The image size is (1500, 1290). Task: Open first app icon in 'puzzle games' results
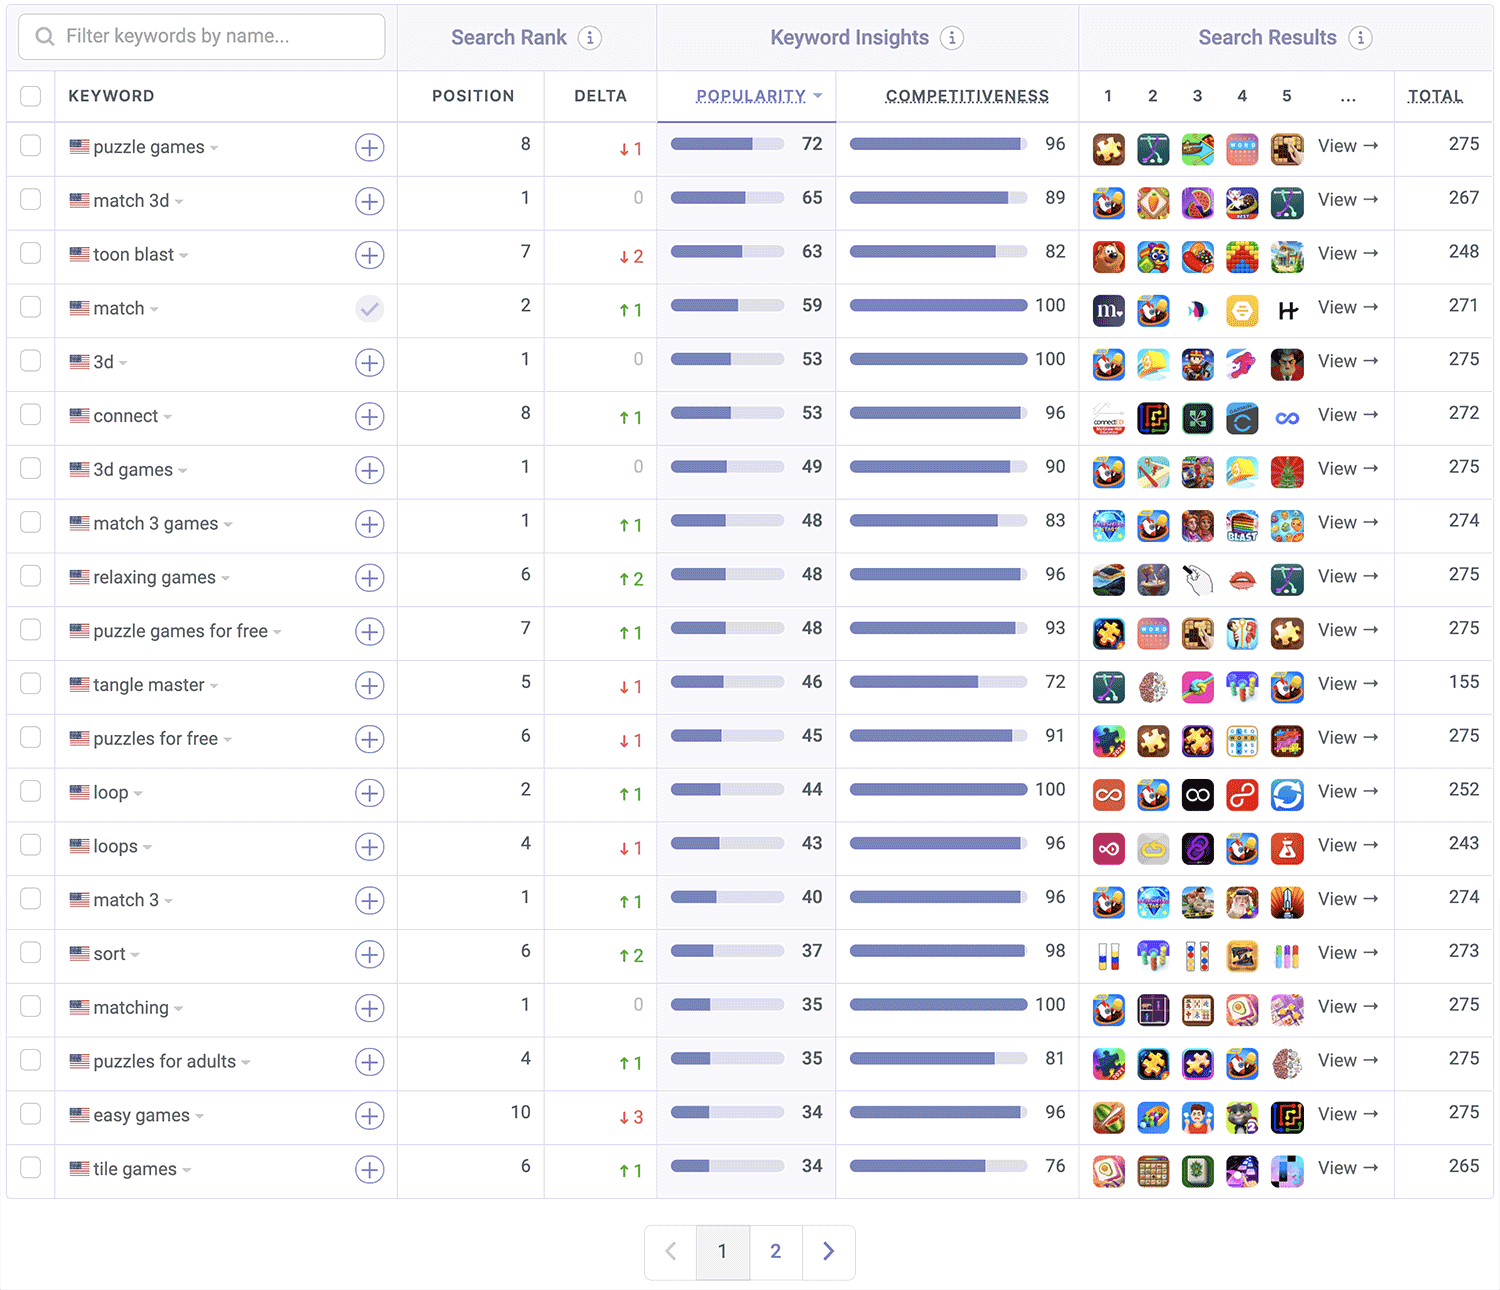(x=1108, y=149)
